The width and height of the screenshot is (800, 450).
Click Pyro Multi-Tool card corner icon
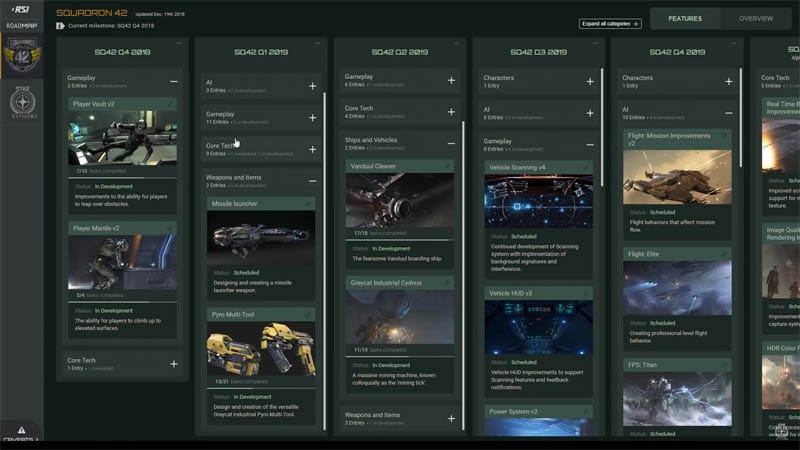coord(309,314)
